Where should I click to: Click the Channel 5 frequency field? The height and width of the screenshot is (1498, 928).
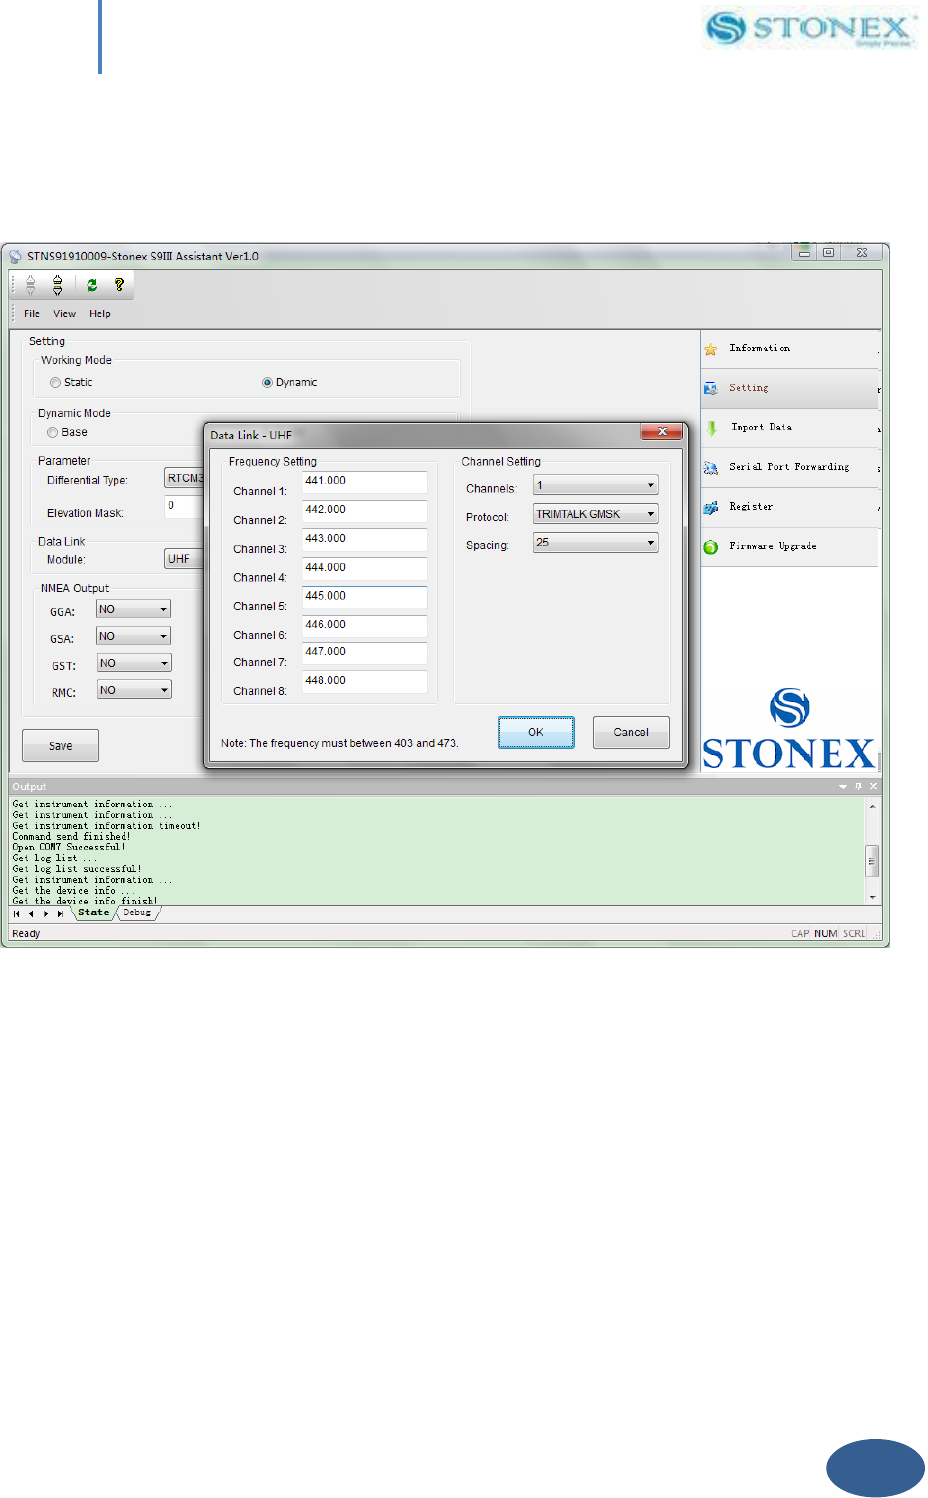[364, 596]
